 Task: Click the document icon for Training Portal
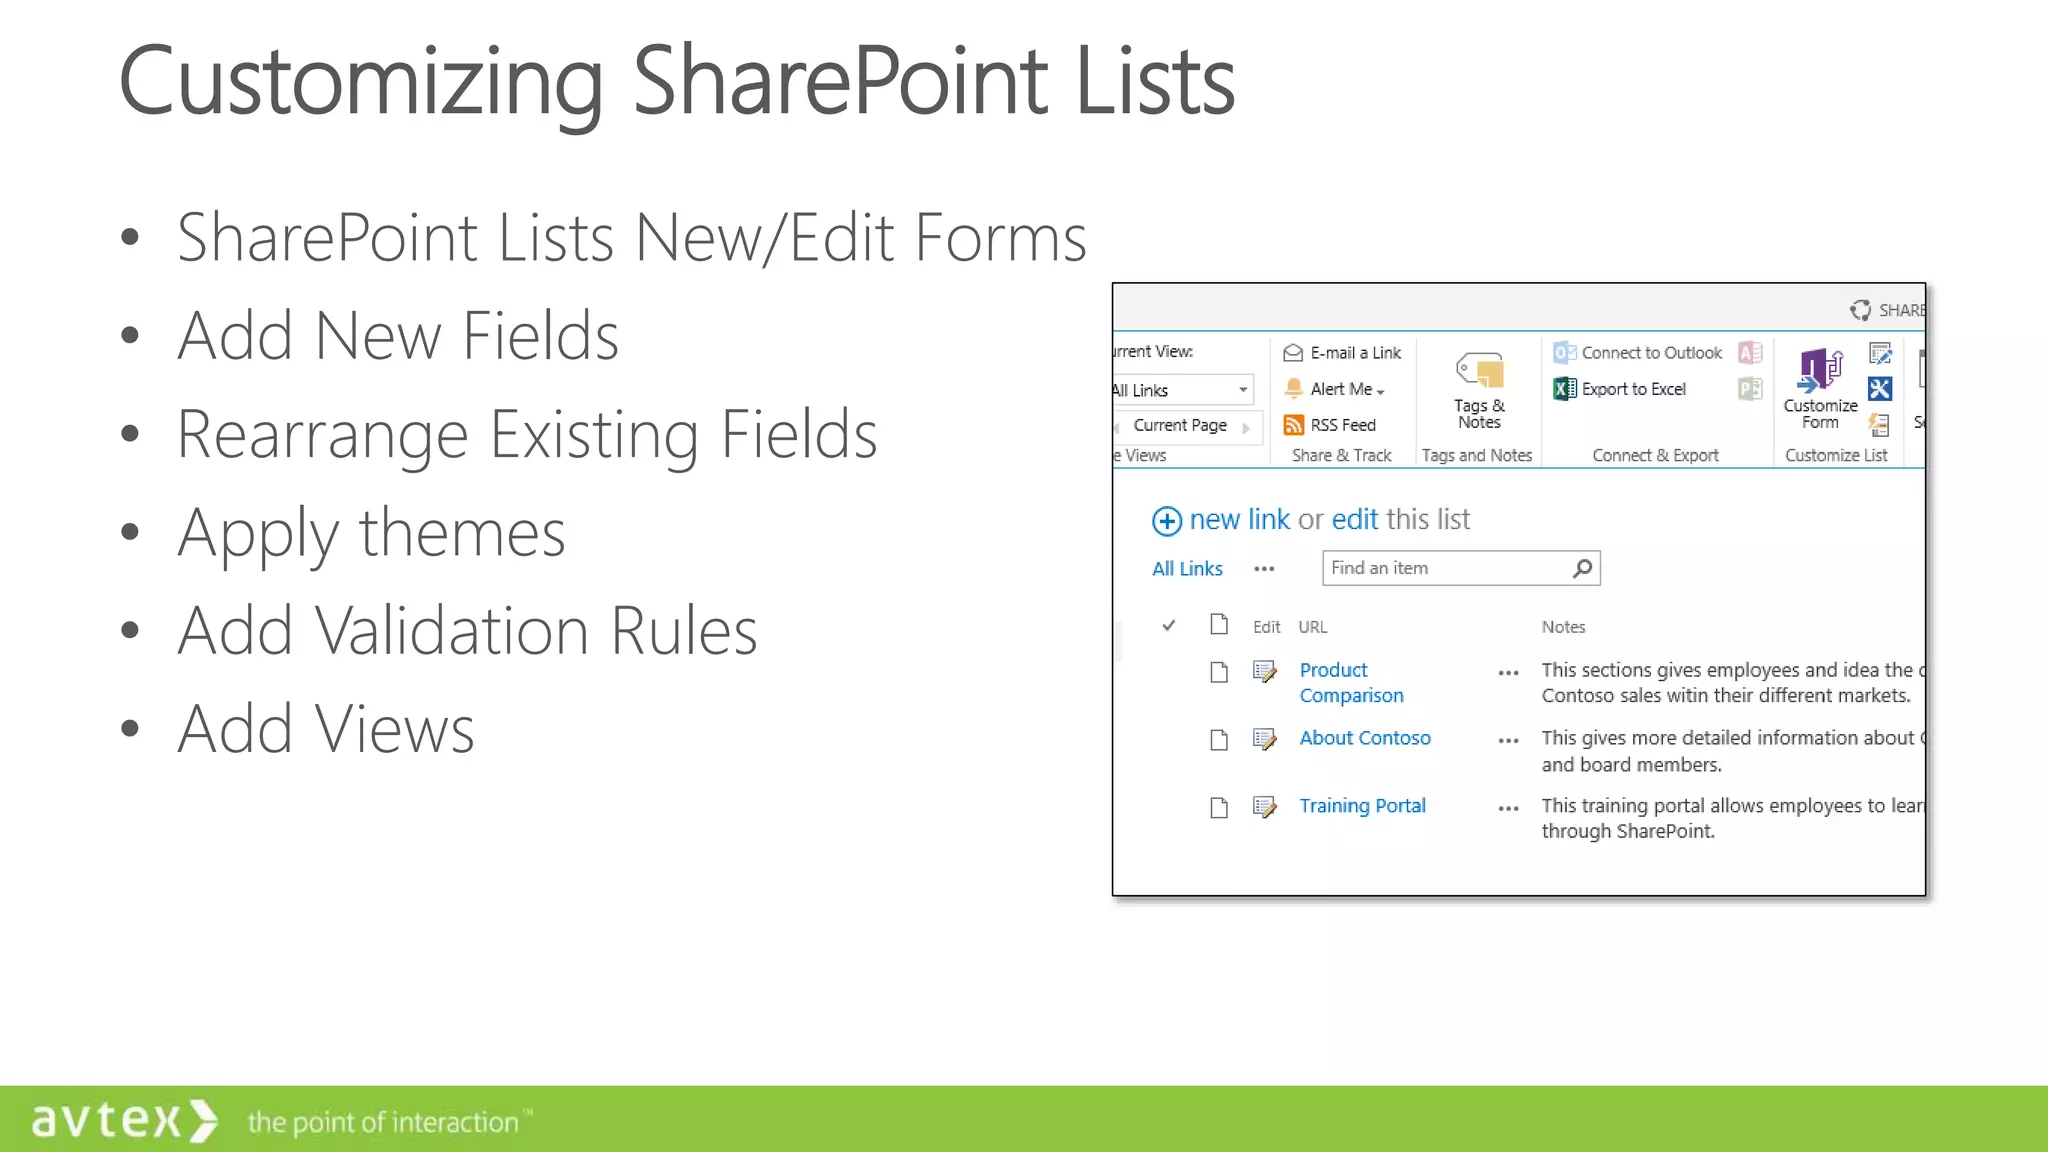[1219, 808]
